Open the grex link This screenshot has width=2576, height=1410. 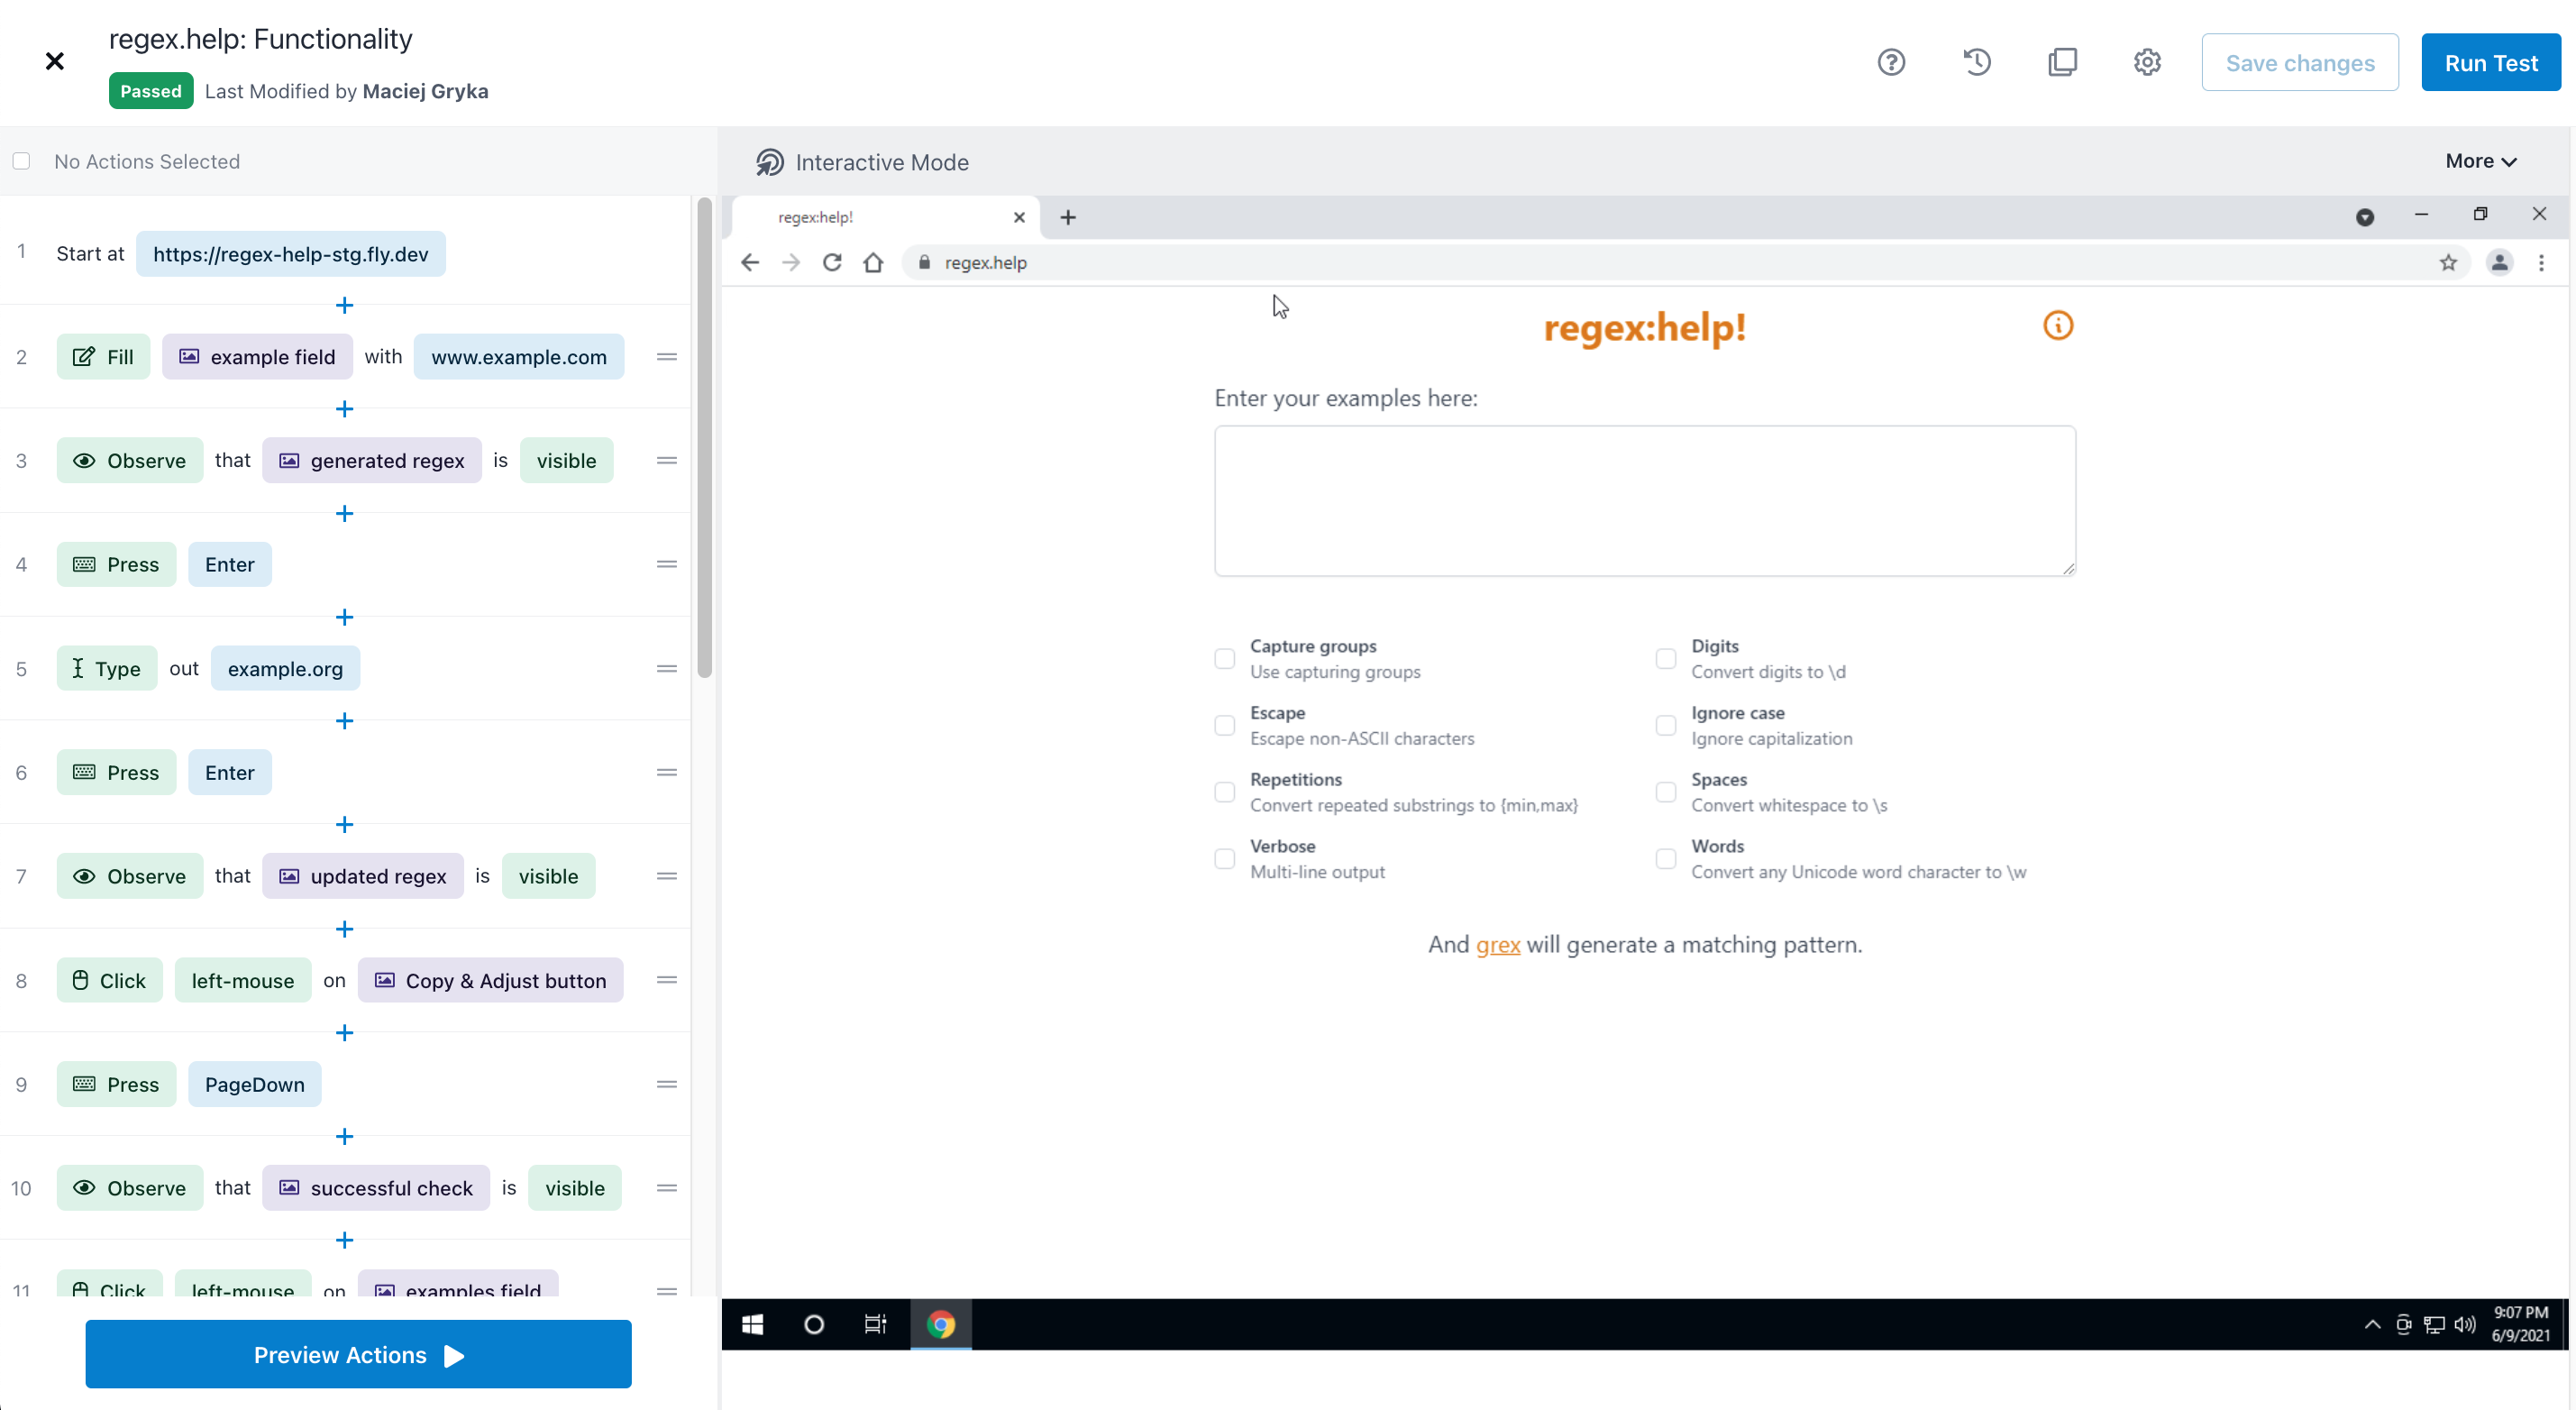click(x=1497, y=945)
